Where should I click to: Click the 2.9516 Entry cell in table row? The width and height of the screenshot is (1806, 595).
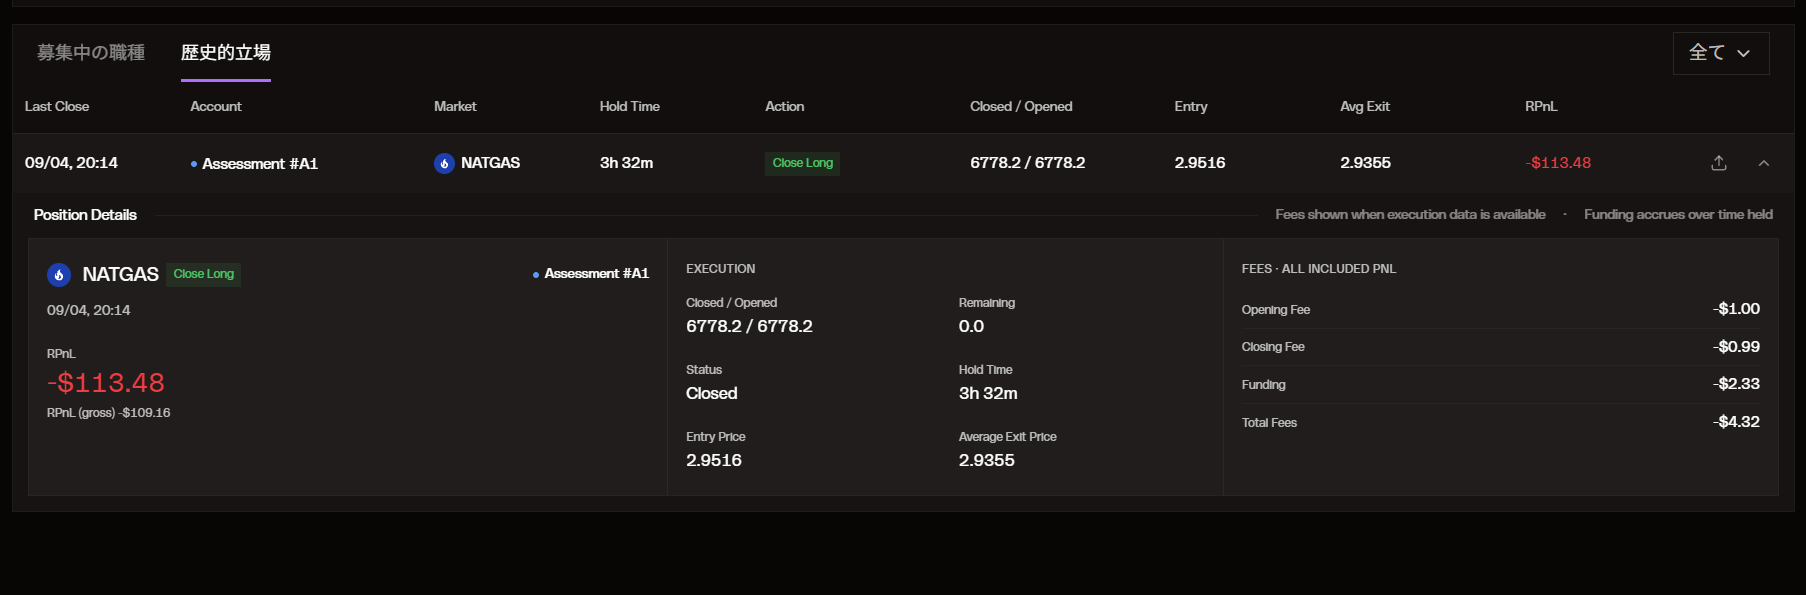pyautogui.click(x=1200, y=163)
